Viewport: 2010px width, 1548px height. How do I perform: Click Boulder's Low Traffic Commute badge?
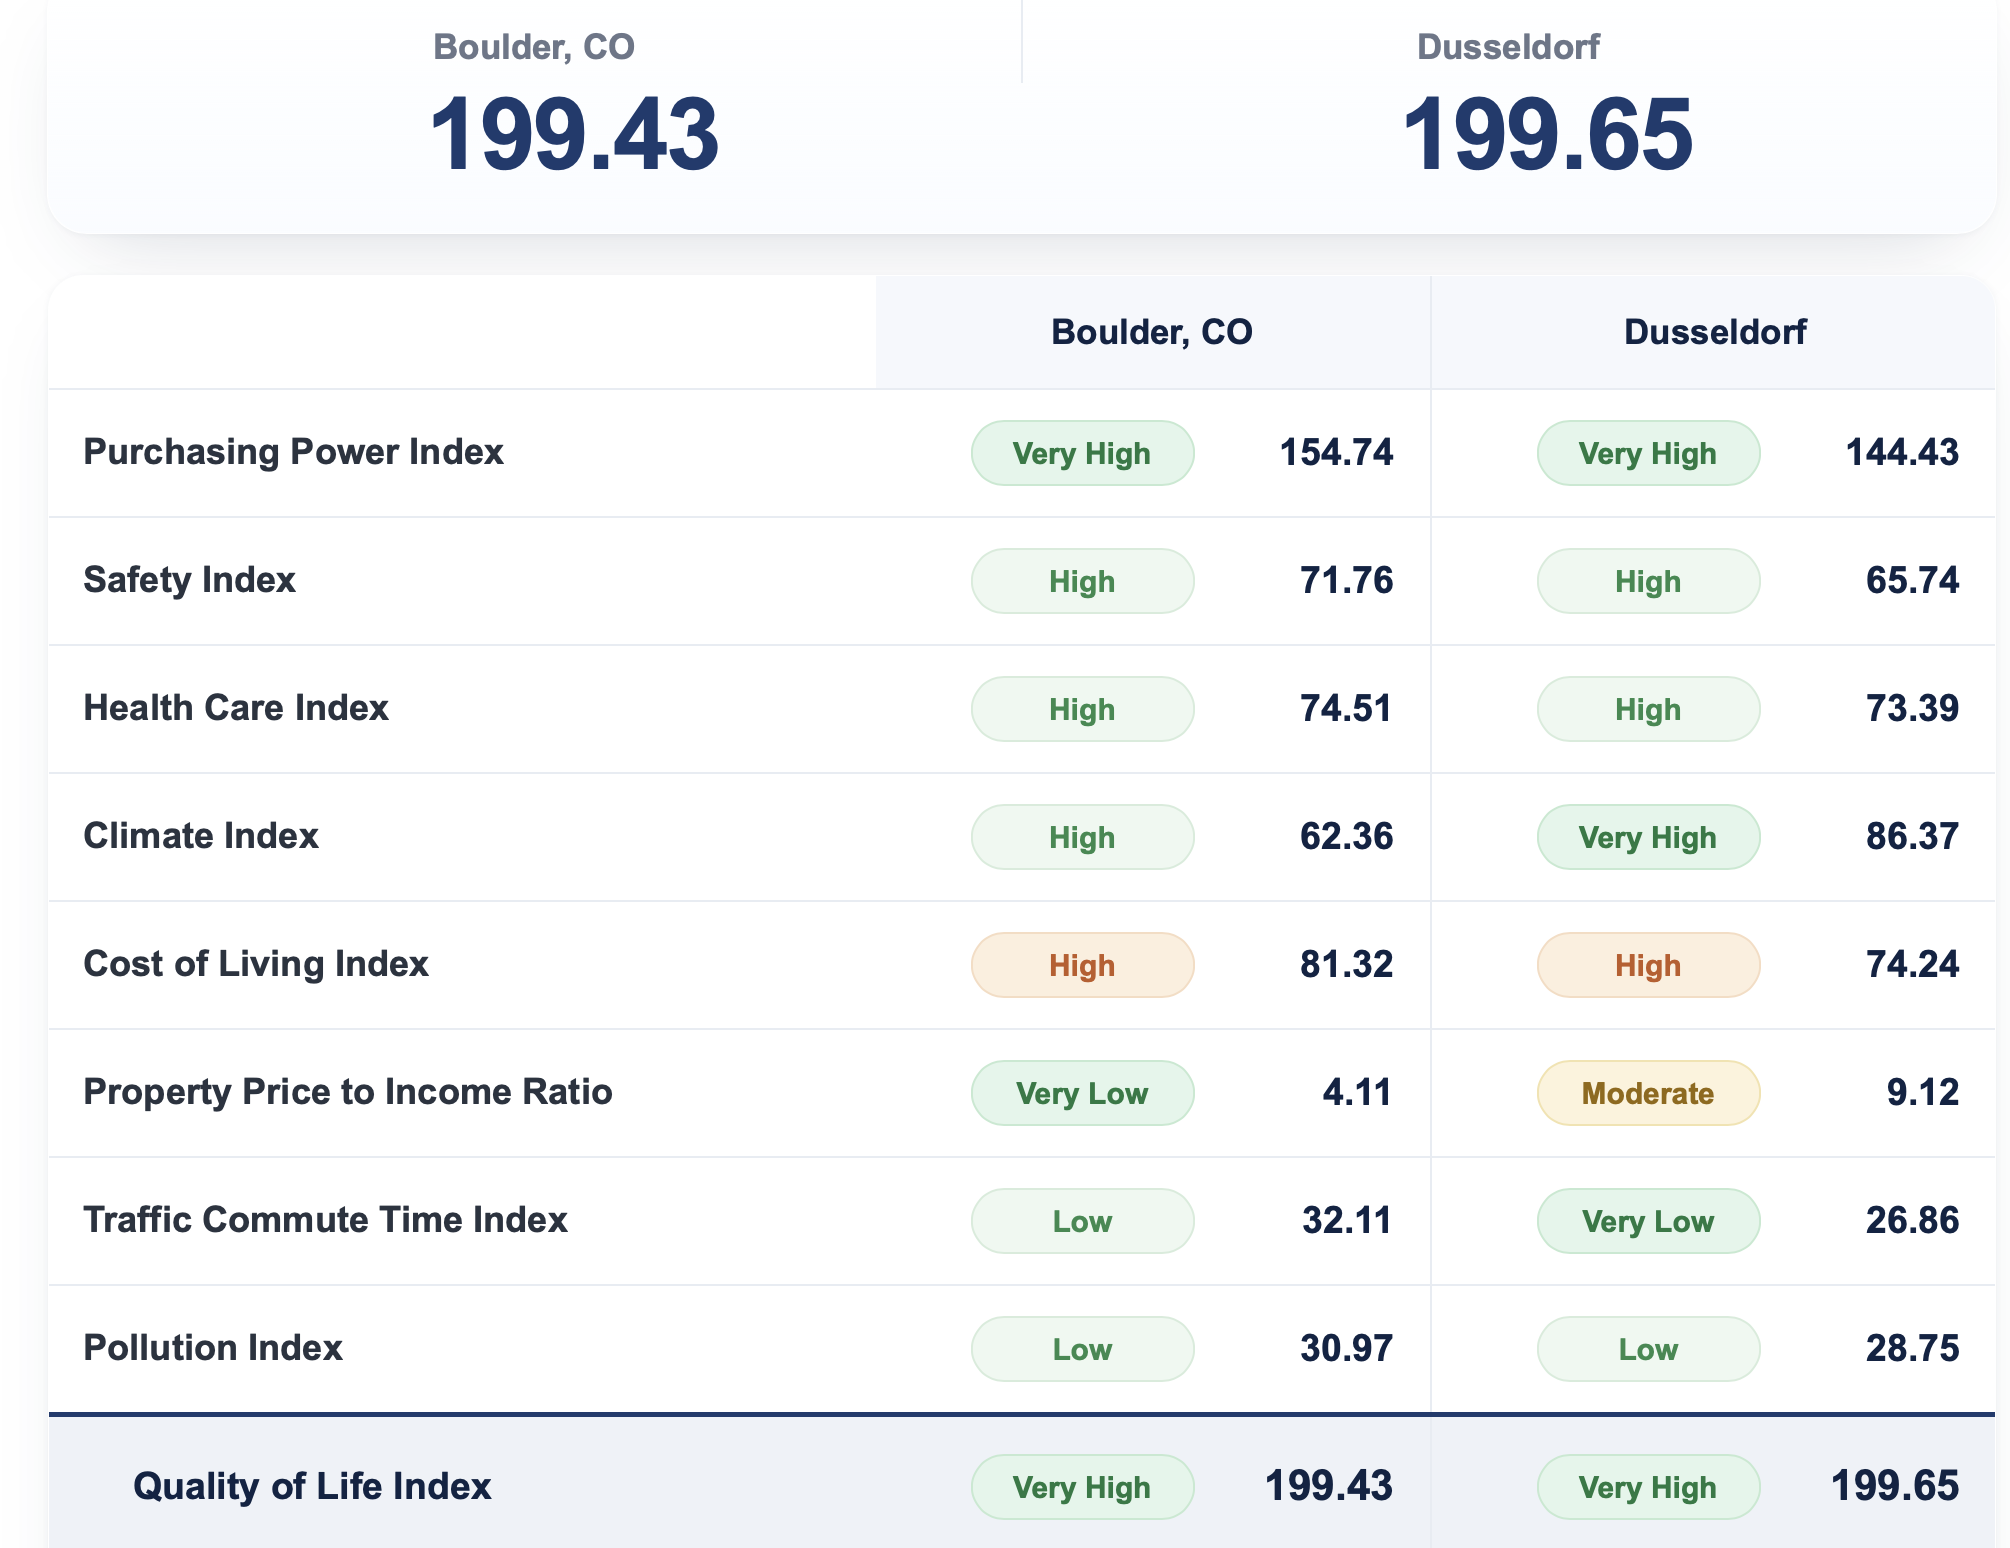[1082, 1221]
